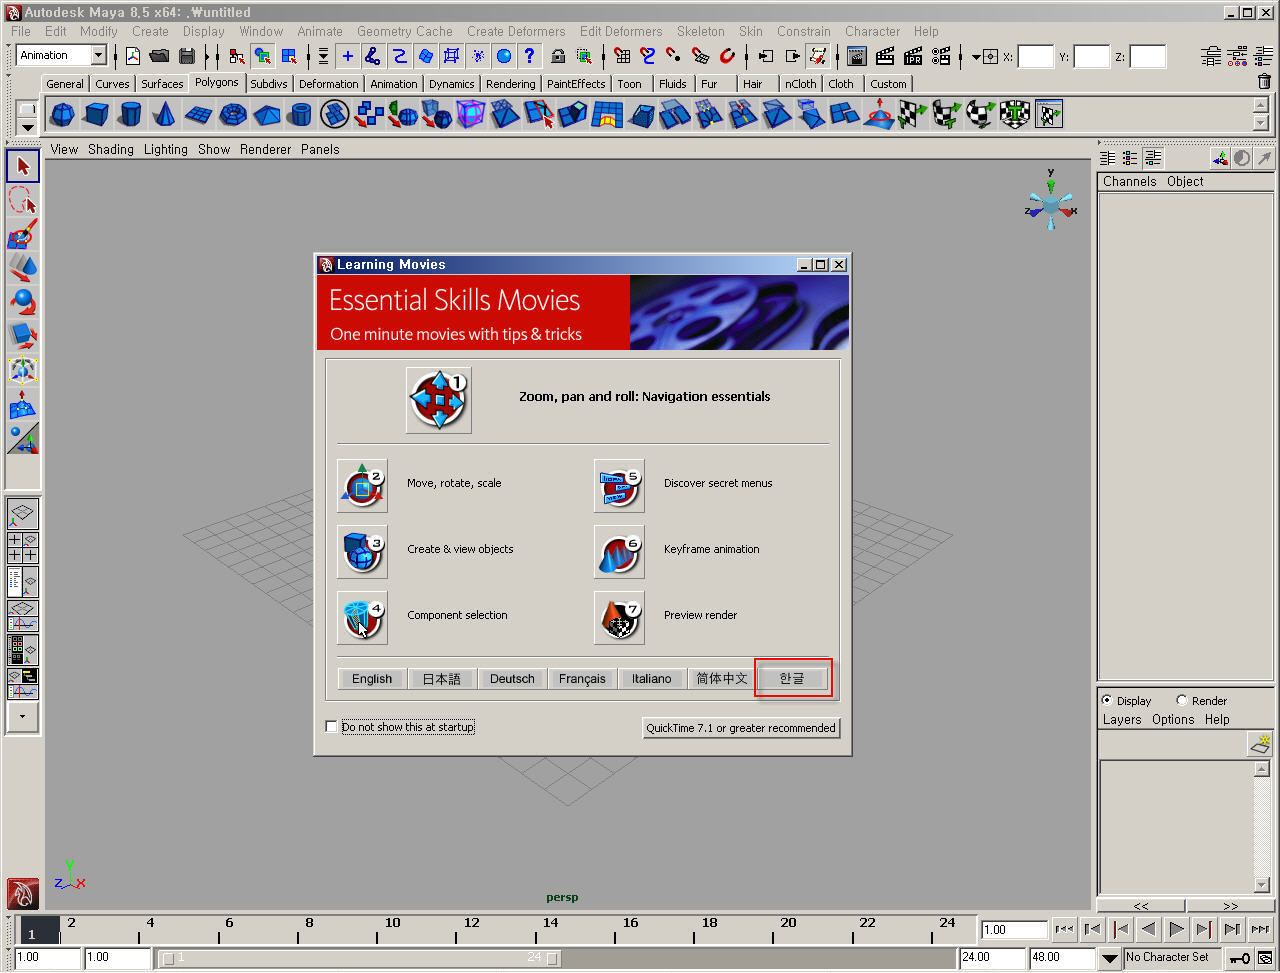This screenshot has height=973, width=1280.
Task: Select the Render radio button
Action: point(1182,700)
